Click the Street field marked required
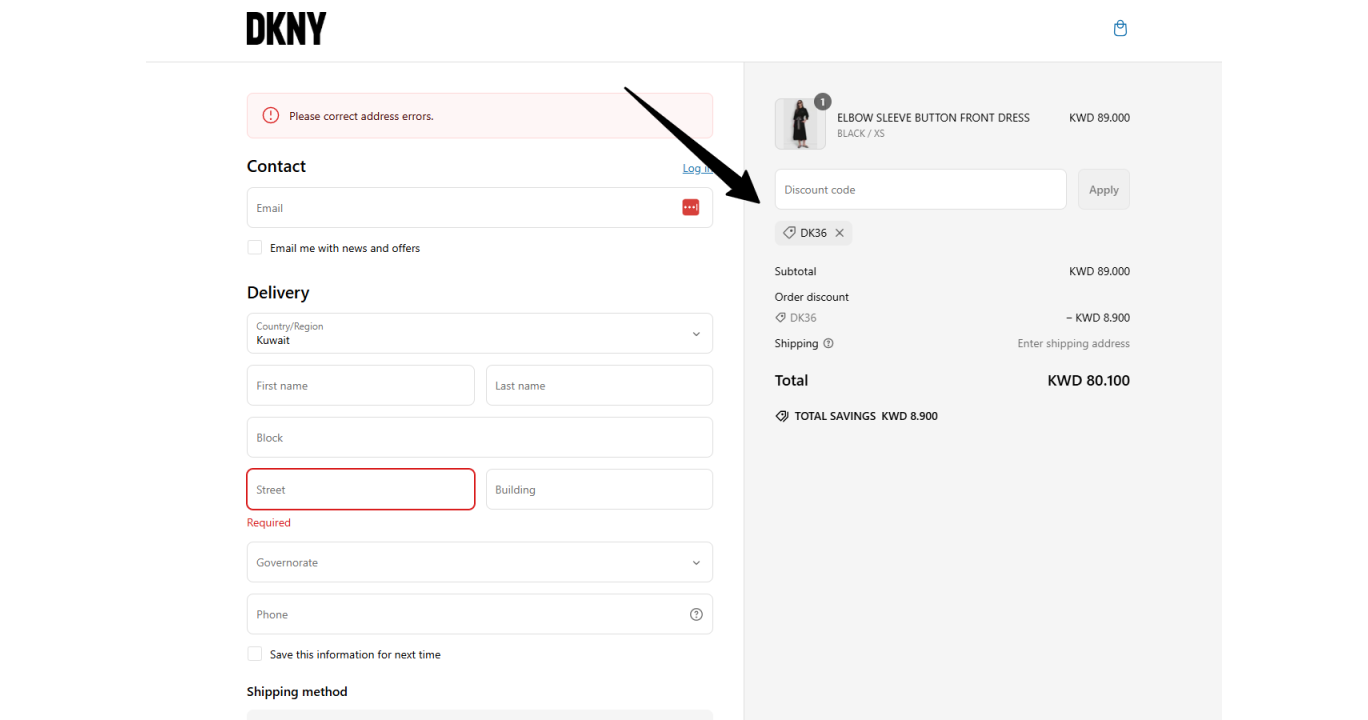1368x720 pixels. (x=361, y=489)
